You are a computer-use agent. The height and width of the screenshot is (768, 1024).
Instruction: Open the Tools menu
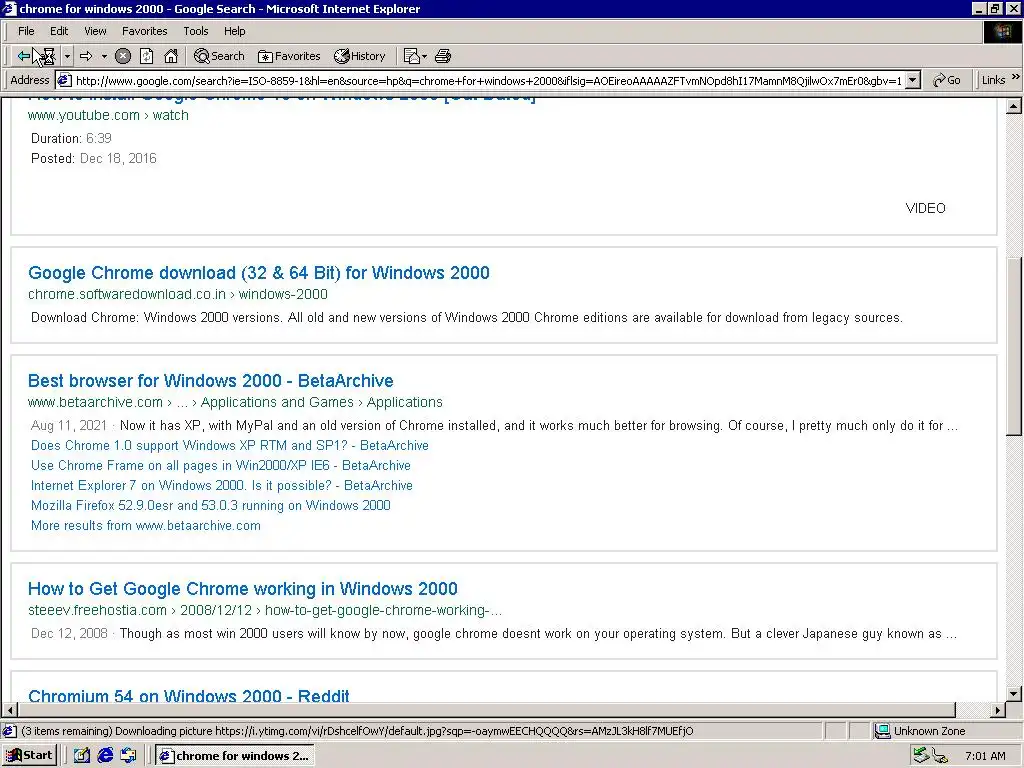coord(195,31)
